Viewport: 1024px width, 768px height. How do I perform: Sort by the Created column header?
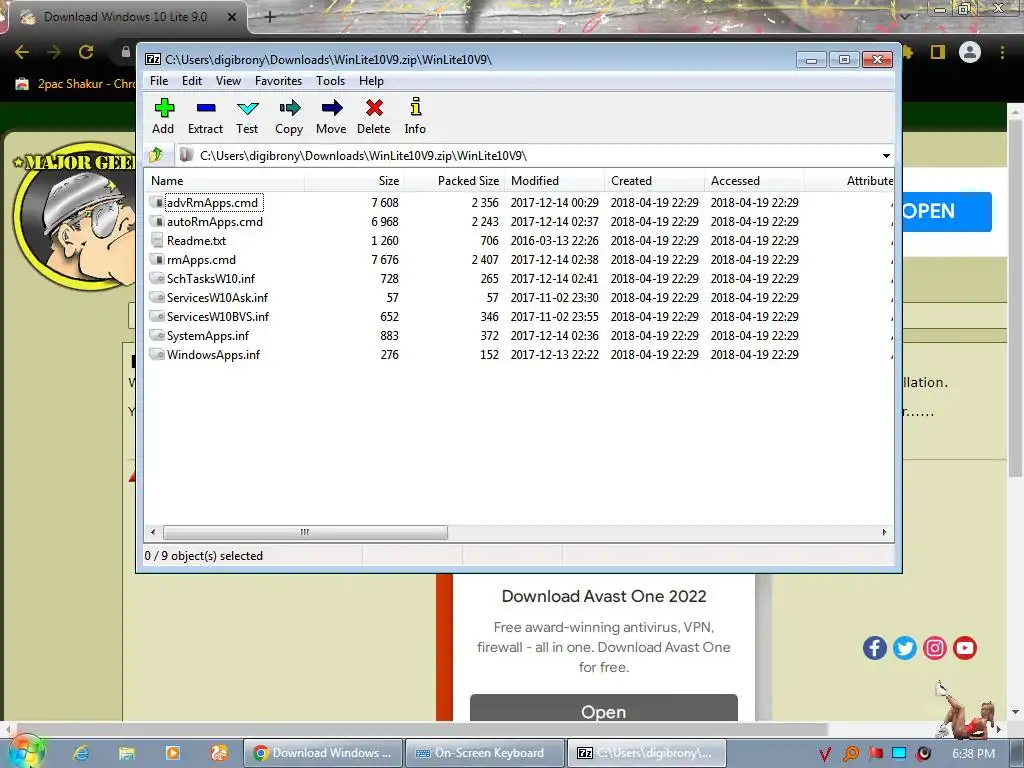654,181
